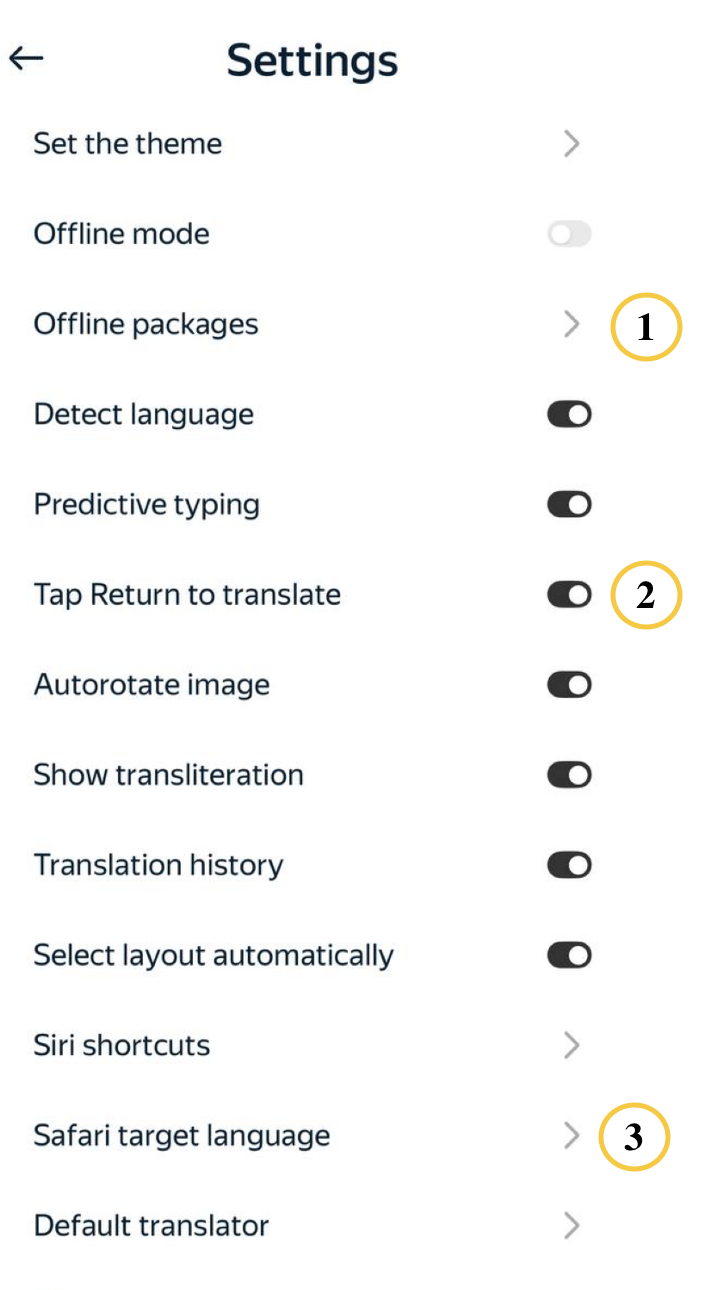Screen dimensions: 714x1290
Task: Click the yellow circle marker numbered 3
Action: (x=633, y=1137)
